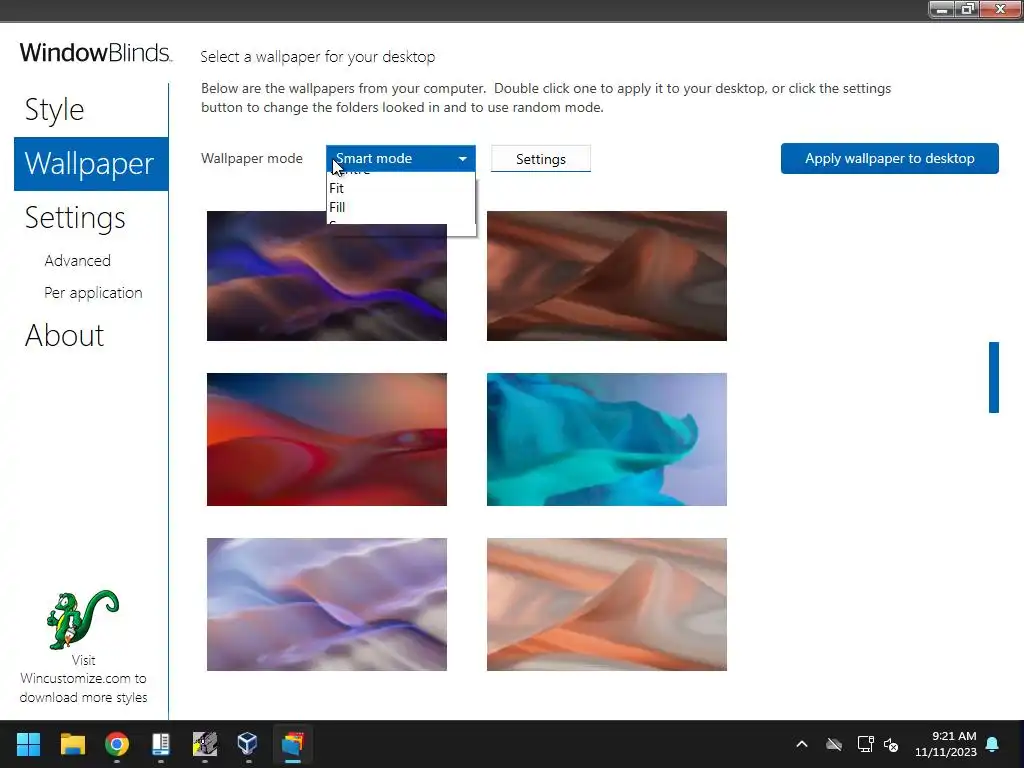Open the network status tray icon
The width and height of the screenshot is (1024, 768).
[865, 744]
